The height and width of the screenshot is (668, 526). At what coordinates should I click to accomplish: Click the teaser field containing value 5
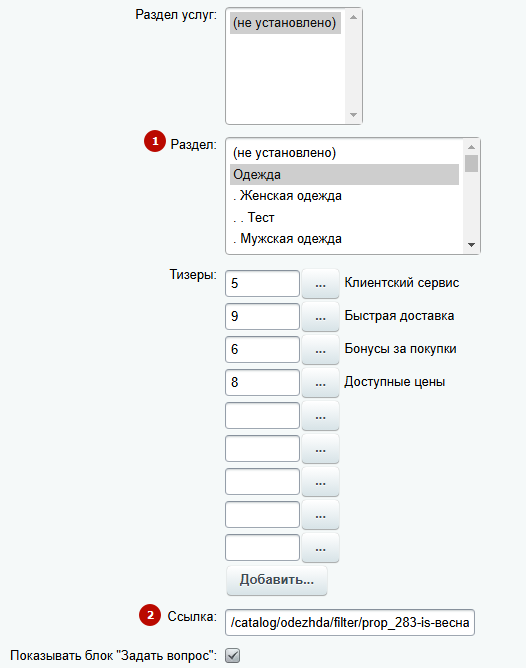[262, 283]
